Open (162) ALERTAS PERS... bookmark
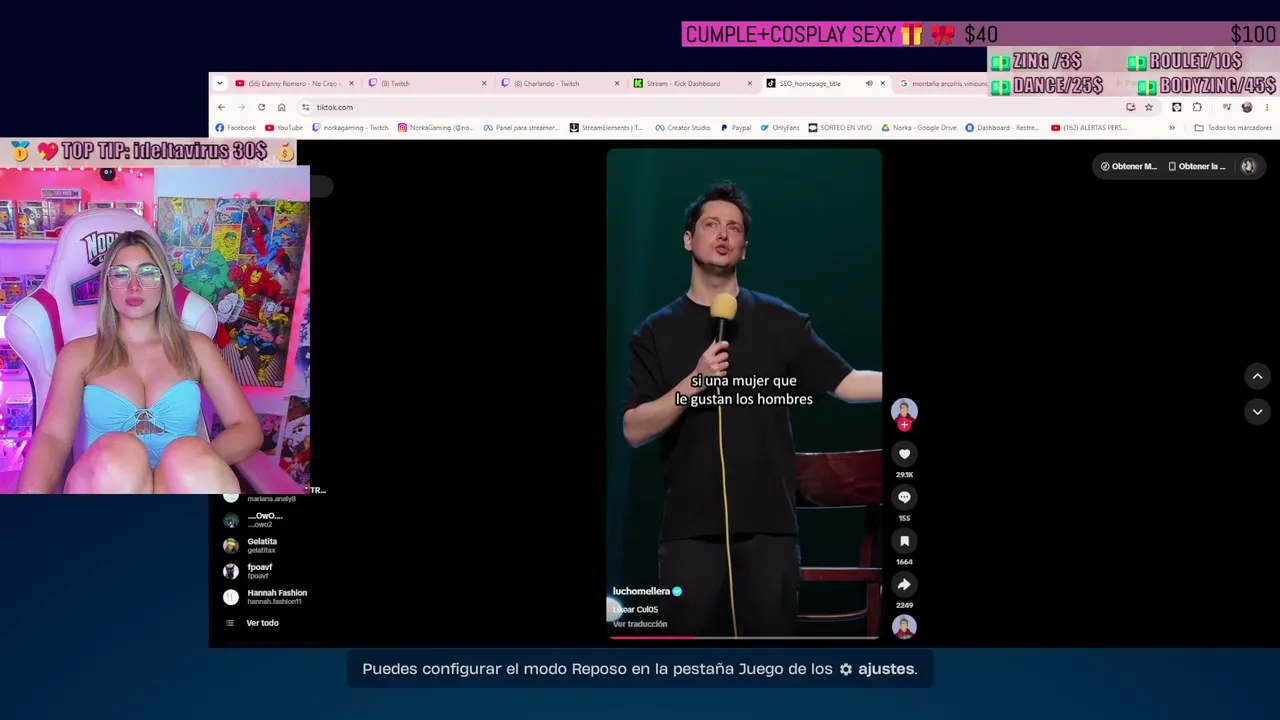The width and height of the screenshot is (1280, 720). click(1088, 128)
